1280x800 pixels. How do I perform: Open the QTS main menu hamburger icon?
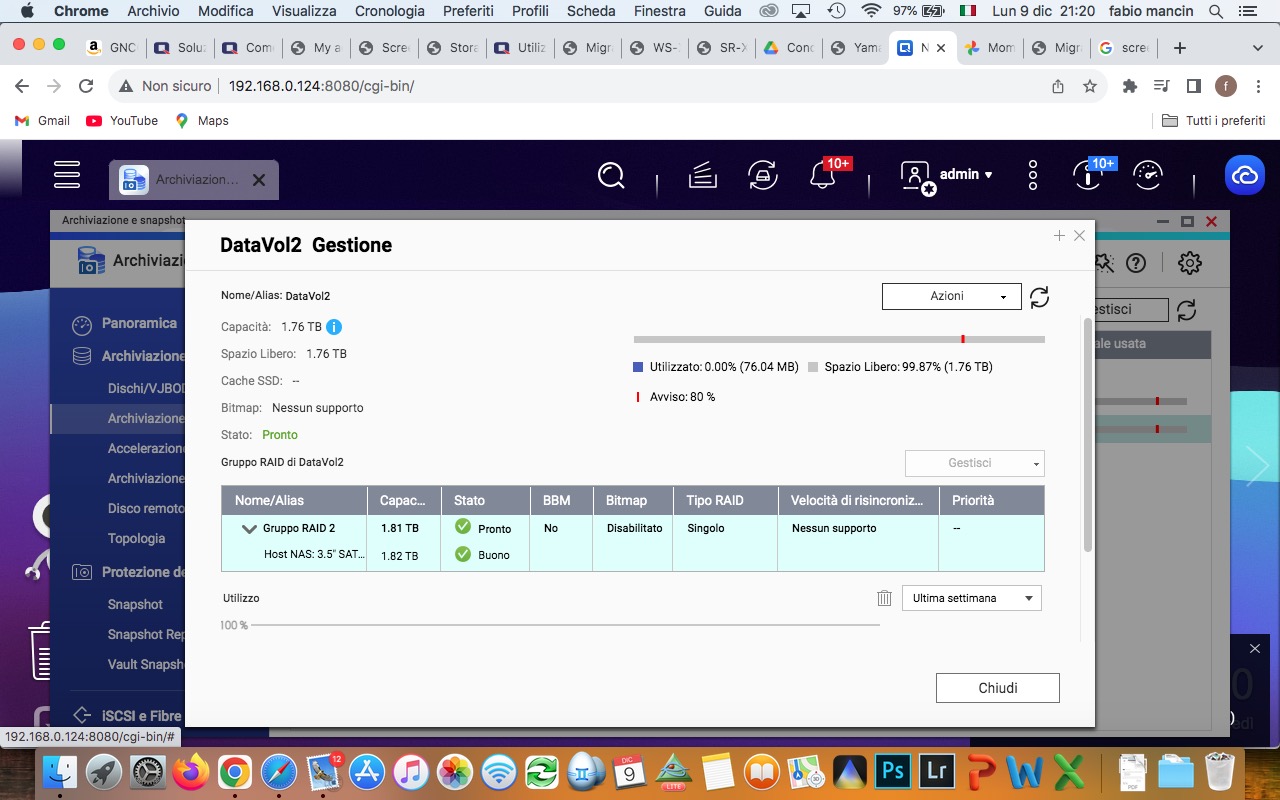point(67,175)
